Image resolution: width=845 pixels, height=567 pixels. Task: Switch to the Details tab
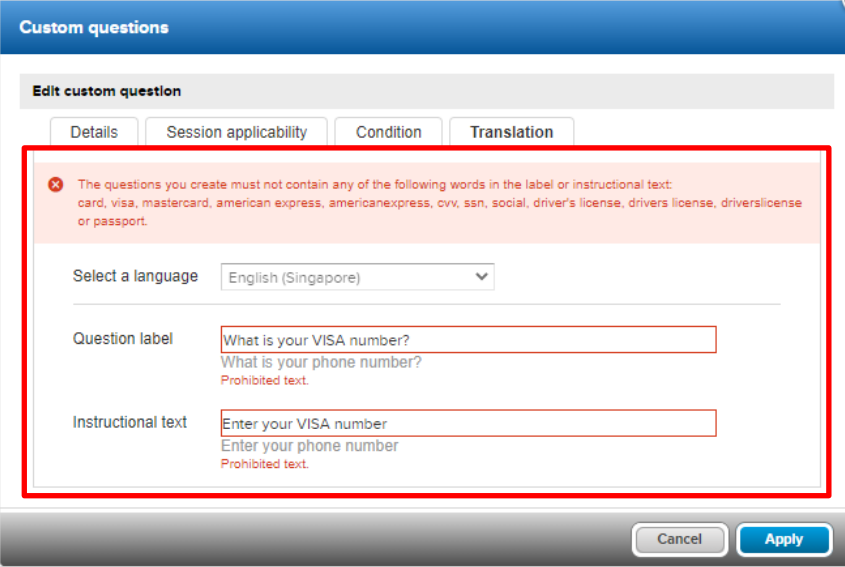[94, 132]
